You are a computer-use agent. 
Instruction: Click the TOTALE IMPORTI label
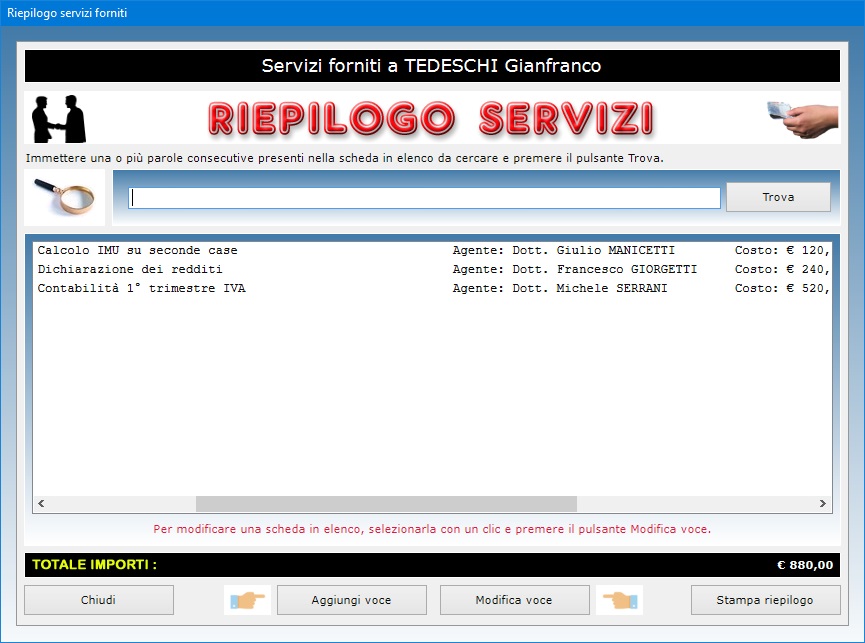click(x=94, y=565)
